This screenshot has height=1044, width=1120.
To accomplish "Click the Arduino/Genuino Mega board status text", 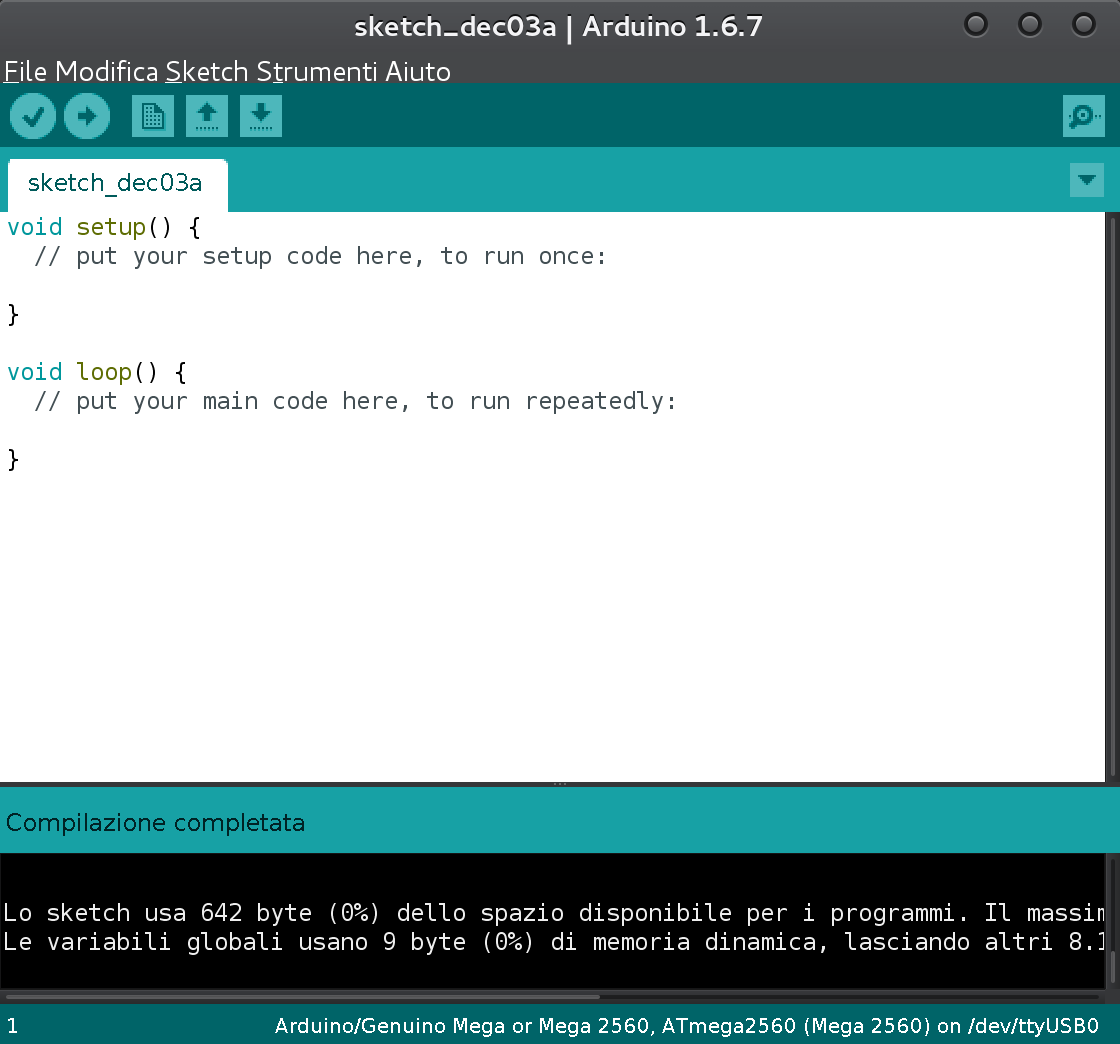I will [686, 1026].
